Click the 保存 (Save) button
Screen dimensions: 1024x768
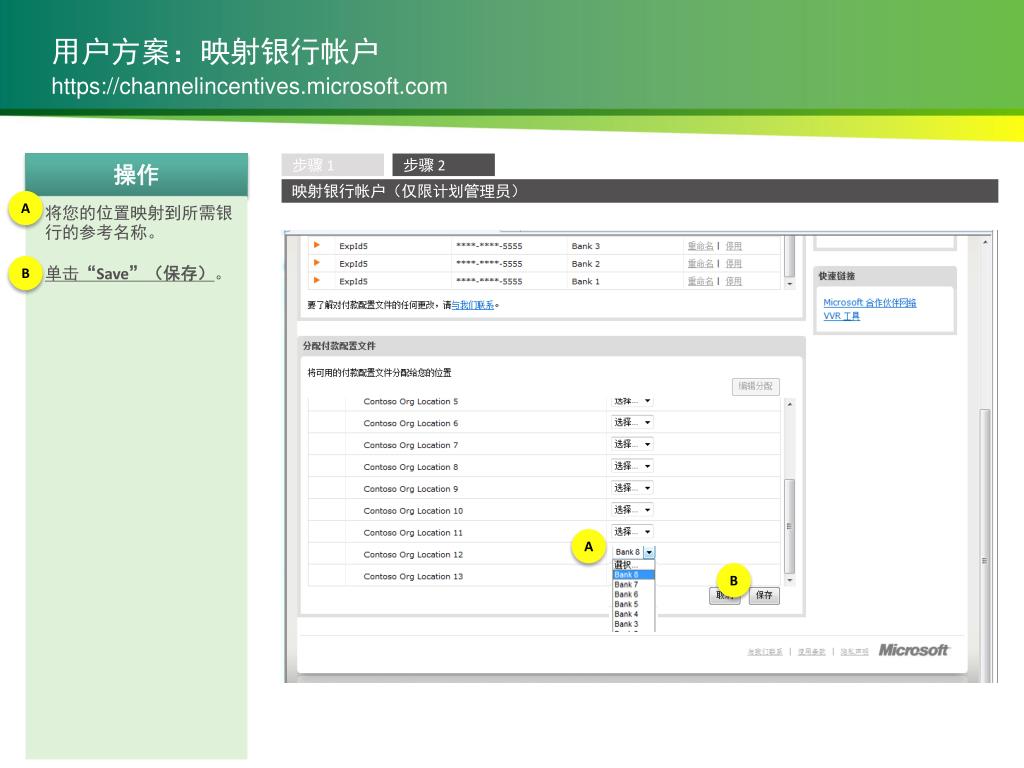click(x=764, y=595)
